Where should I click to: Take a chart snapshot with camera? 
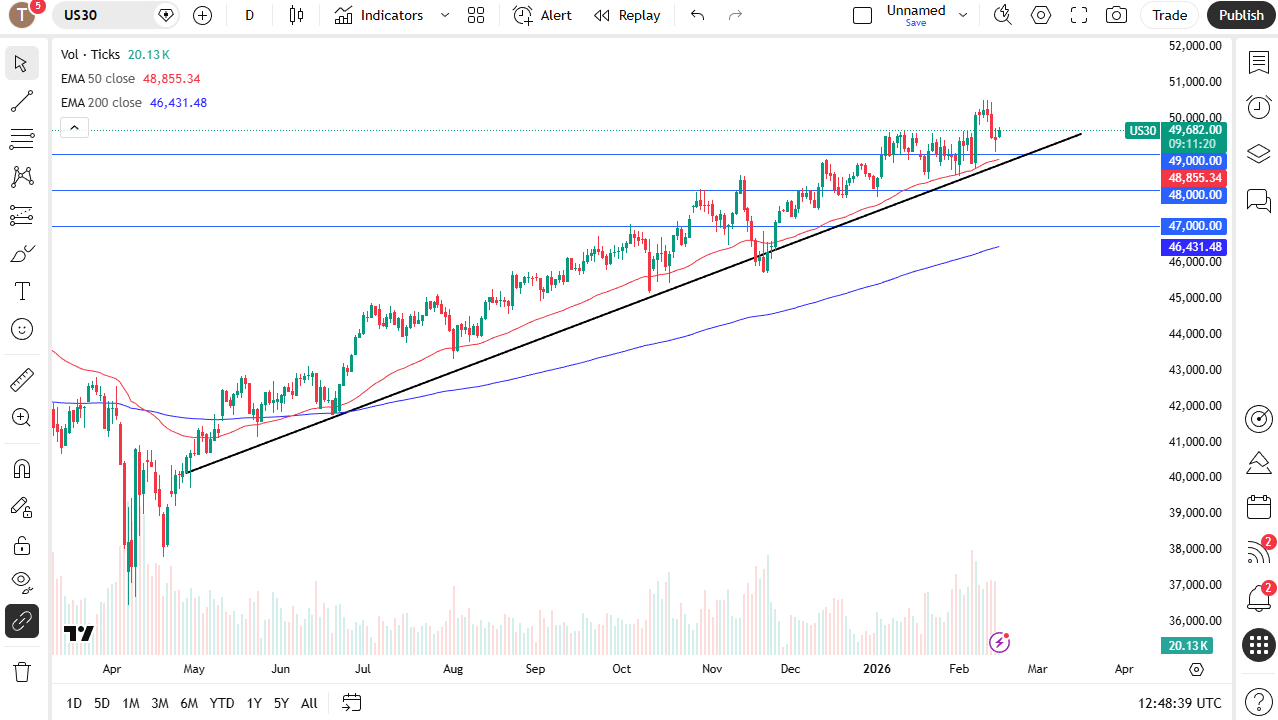[x=1116, y=15]
